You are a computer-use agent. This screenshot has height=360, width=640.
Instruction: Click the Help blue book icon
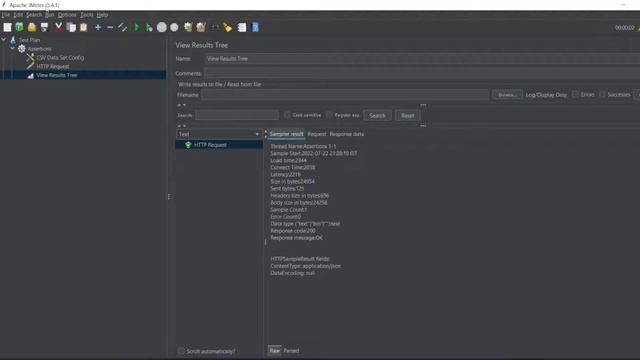(x=256, y=27)
